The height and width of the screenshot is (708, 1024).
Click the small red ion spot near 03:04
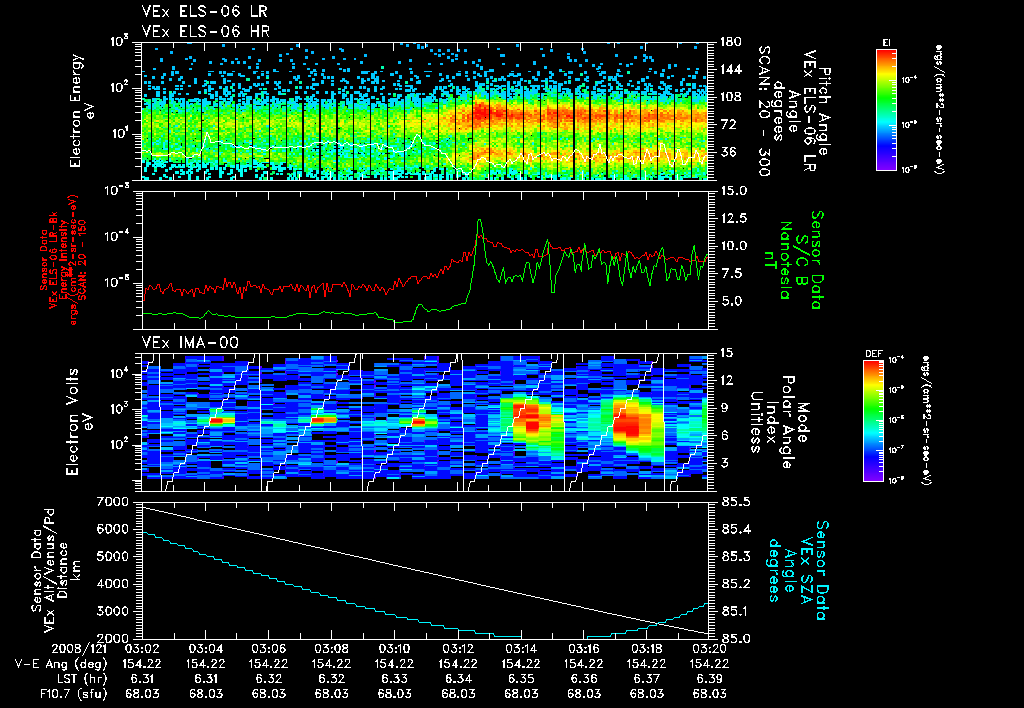coord(221,421)
